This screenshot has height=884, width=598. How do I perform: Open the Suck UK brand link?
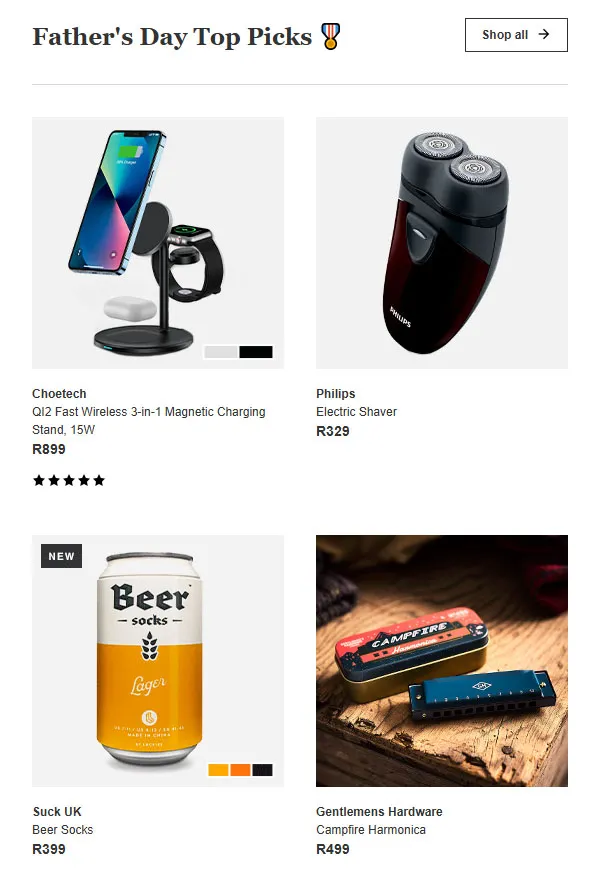coord(57,811)
